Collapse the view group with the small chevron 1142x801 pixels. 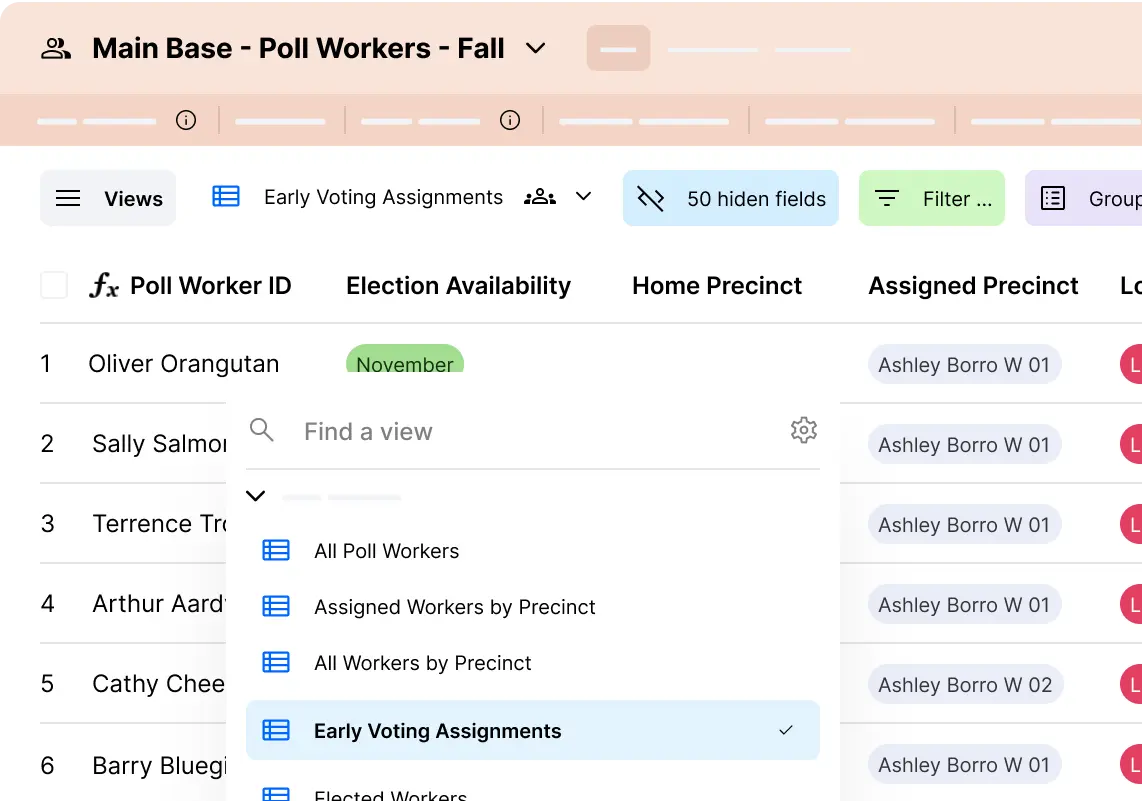click(x=255, y=496)
